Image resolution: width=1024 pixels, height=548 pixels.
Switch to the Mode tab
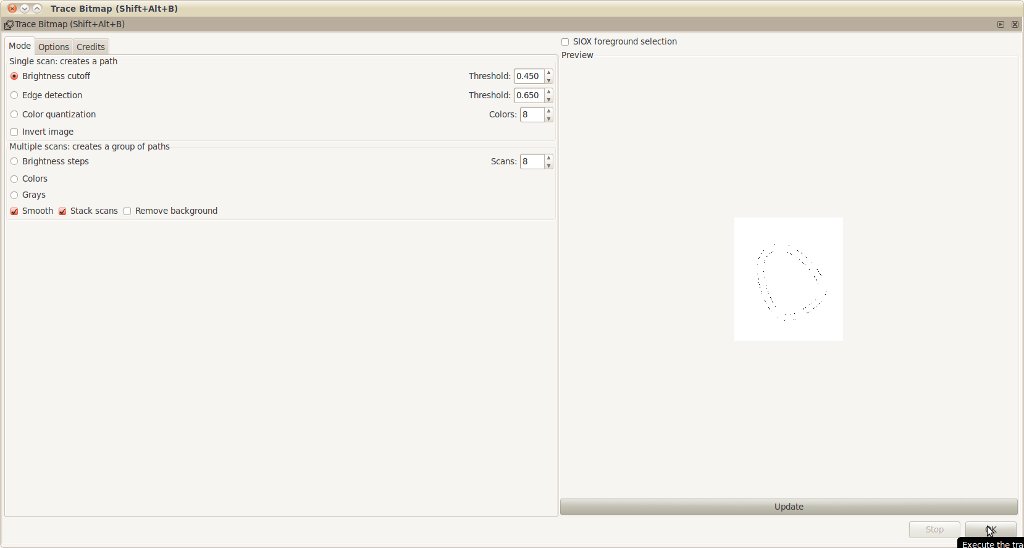pos(20,46)
